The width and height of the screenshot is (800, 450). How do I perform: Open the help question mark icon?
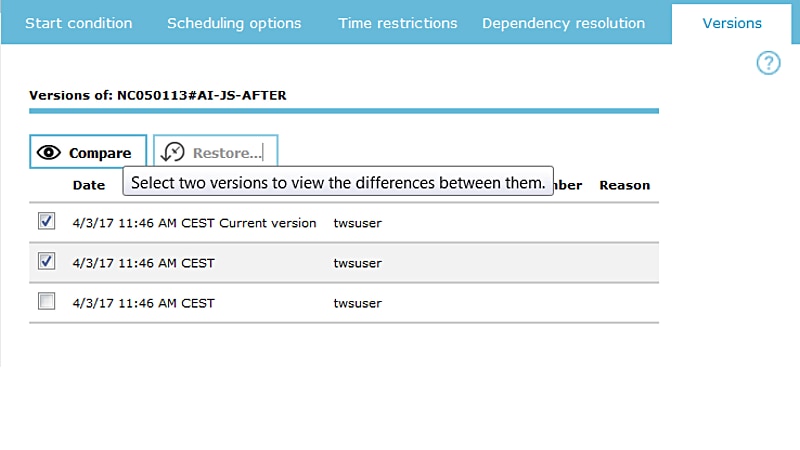(768, 63)
